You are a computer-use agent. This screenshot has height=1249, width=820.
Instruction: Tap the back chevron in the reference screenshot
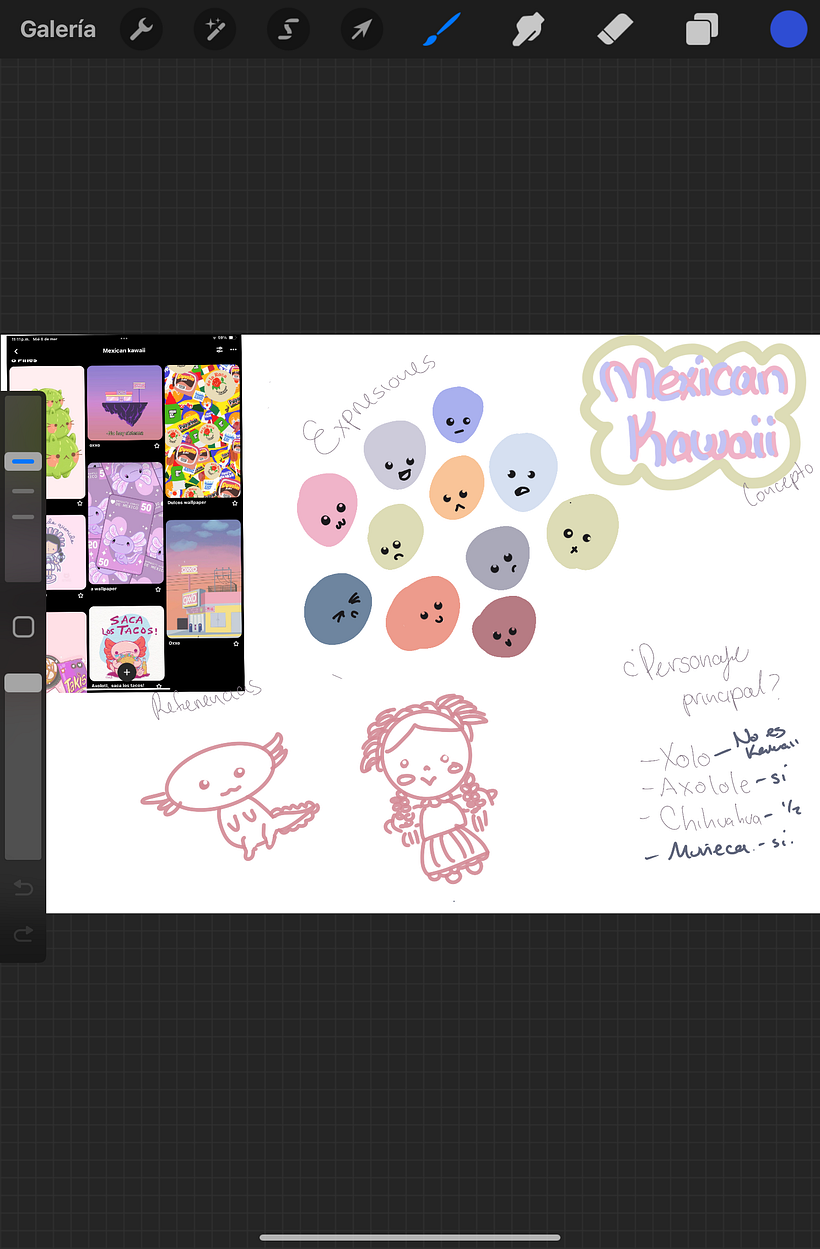click(14, 353)
